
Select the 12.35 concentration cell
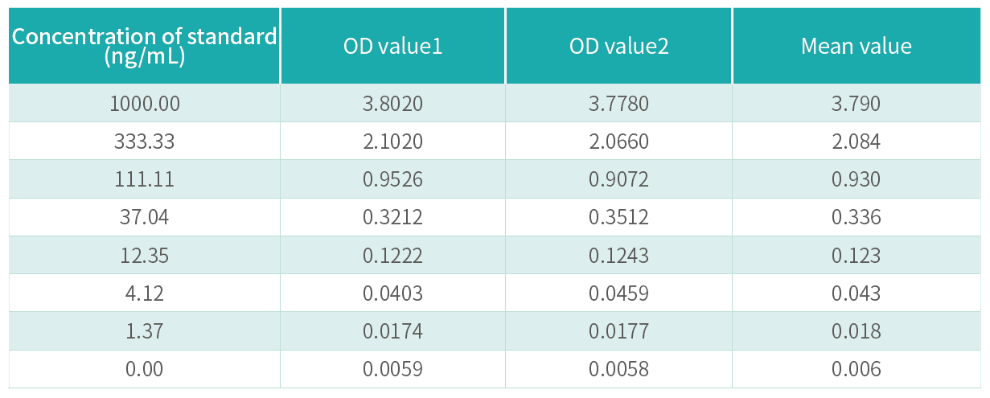tap(145, 255)
